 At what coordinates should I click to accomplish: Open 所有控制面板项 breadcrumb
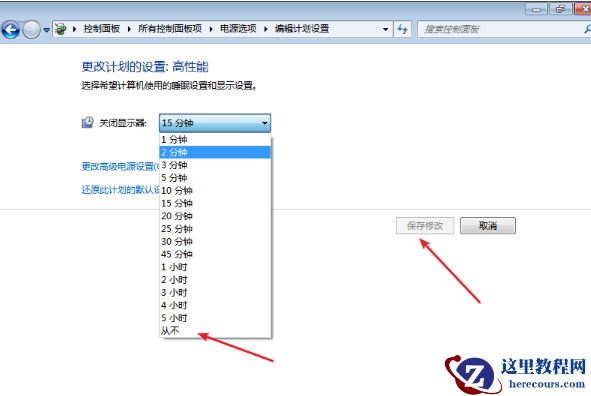point(170,29)
